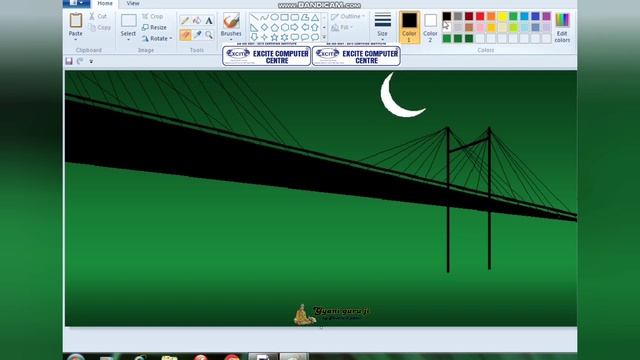Choose the Rounded rectangle shape
This screenshot has width=640, height=360.
(295, 18)
